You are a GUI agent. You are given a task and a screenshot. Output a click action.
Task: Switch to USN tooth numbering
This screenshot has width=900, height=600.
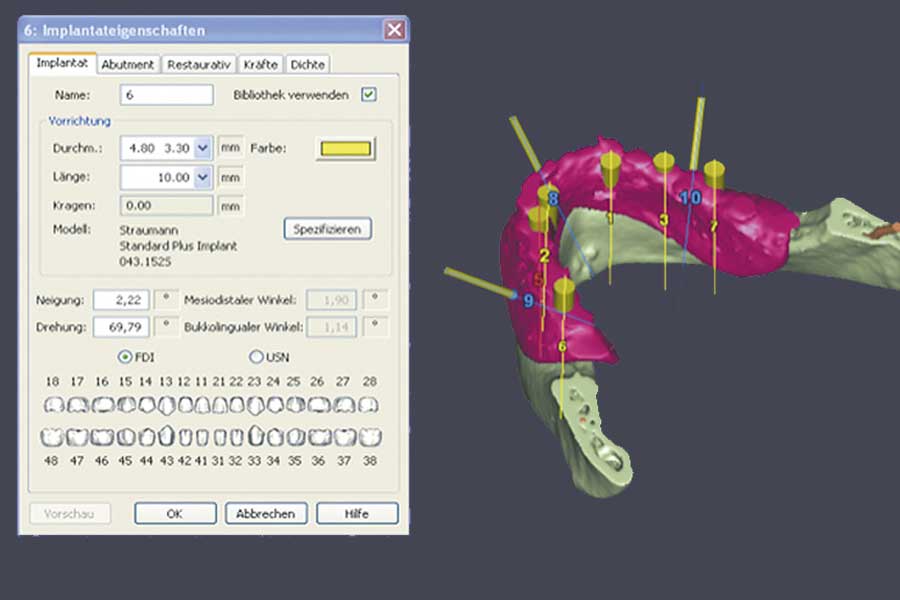[x=255, y=356]
